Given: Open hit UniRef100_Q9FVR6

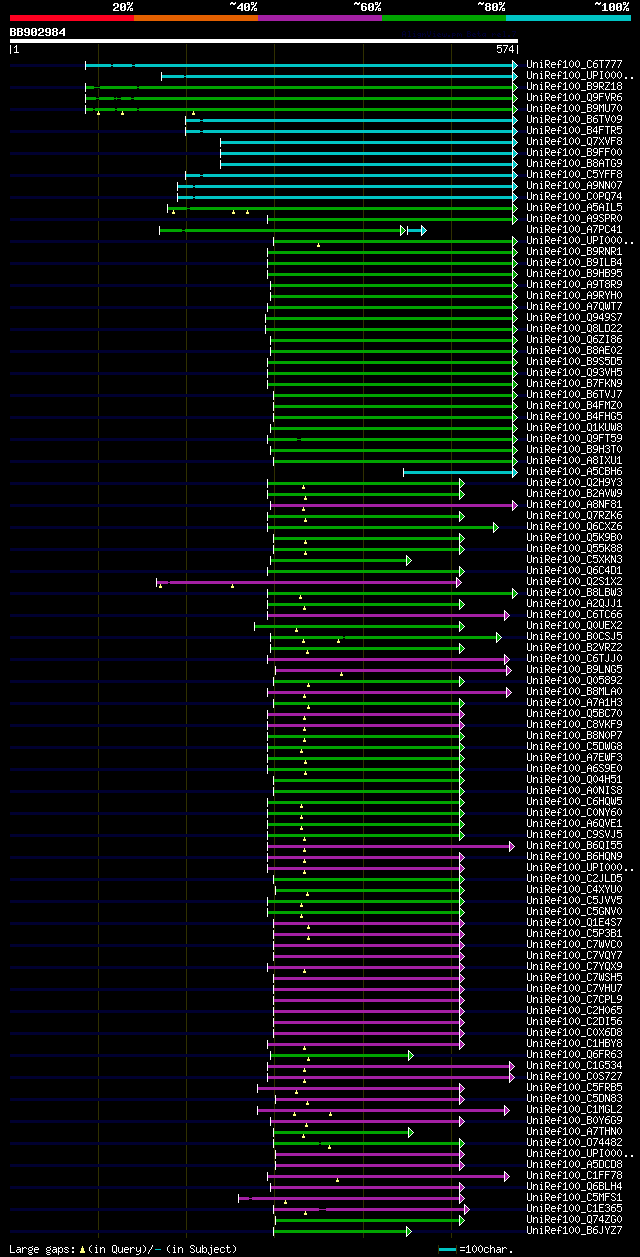Looking at the screenshot, I should [574, 97].
